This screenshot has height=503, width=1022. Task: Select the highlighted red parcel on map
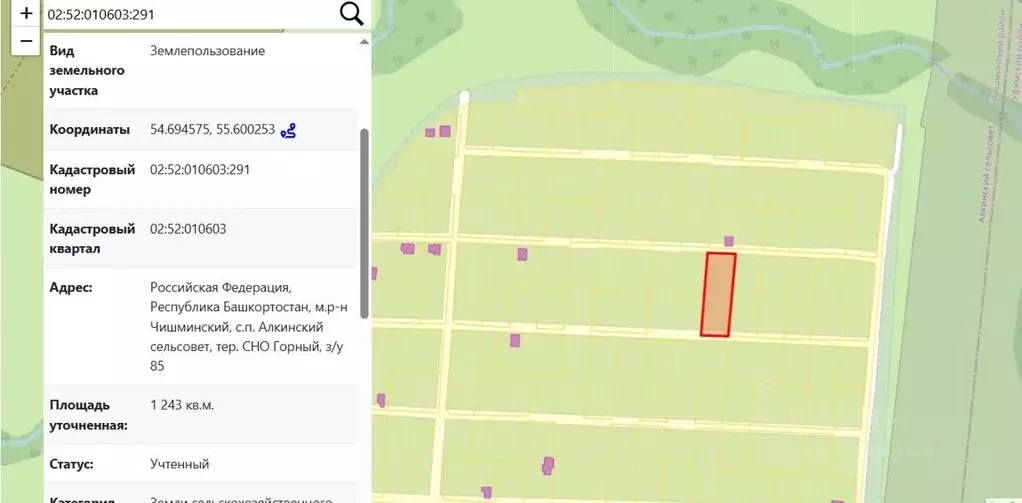718,295
